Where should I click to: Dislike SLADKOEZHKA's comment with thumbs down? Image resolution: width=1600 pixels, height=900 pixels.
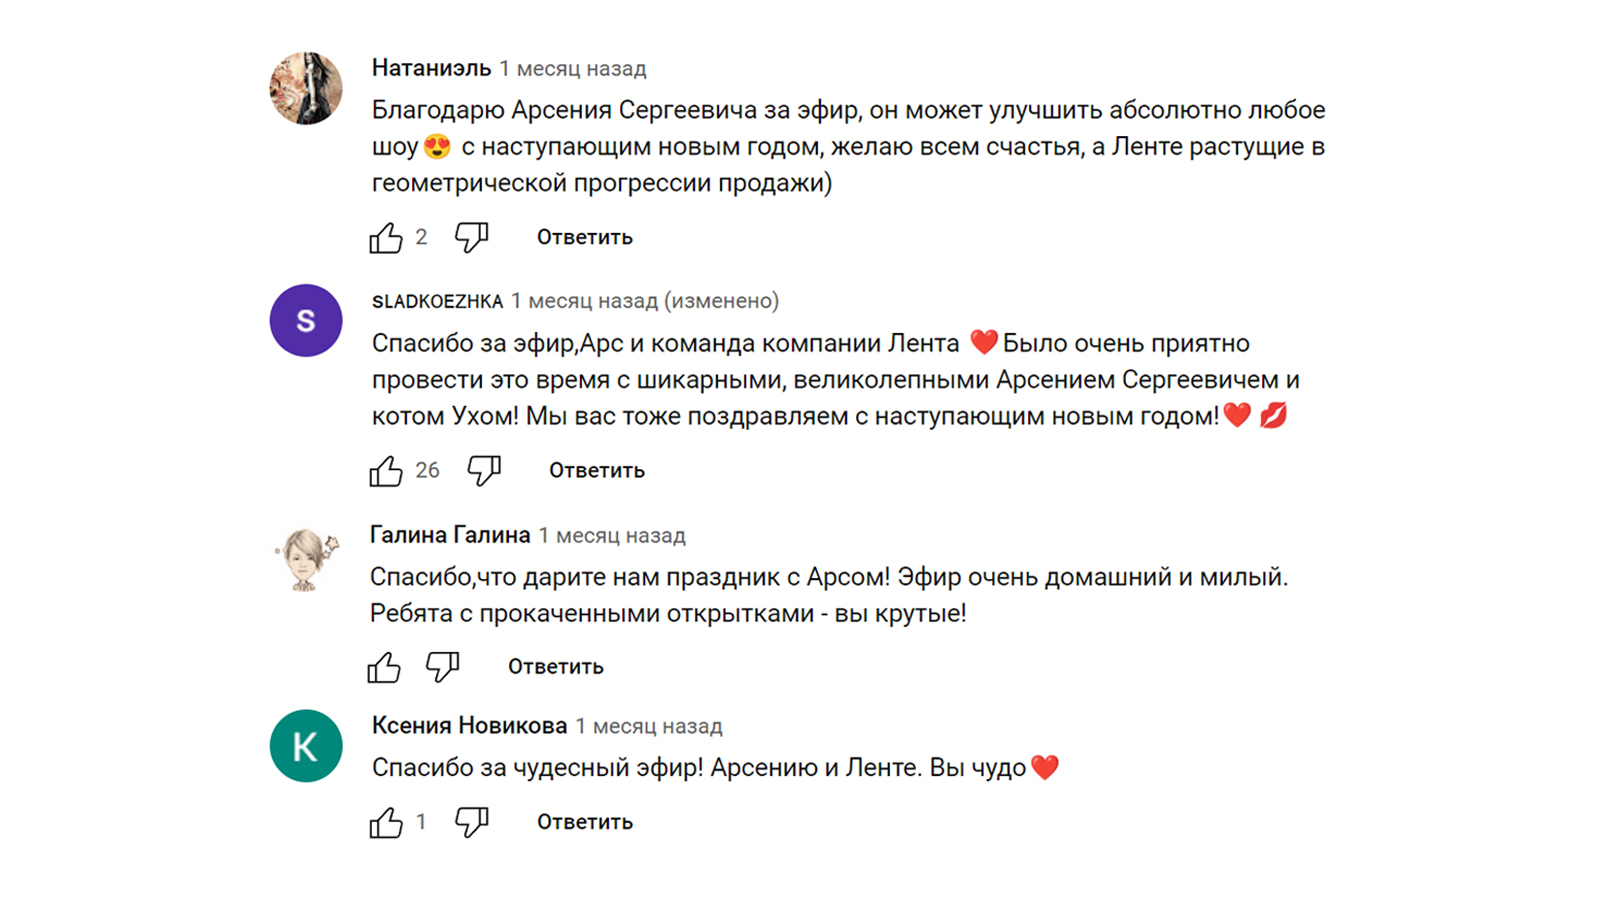[484, 470]
